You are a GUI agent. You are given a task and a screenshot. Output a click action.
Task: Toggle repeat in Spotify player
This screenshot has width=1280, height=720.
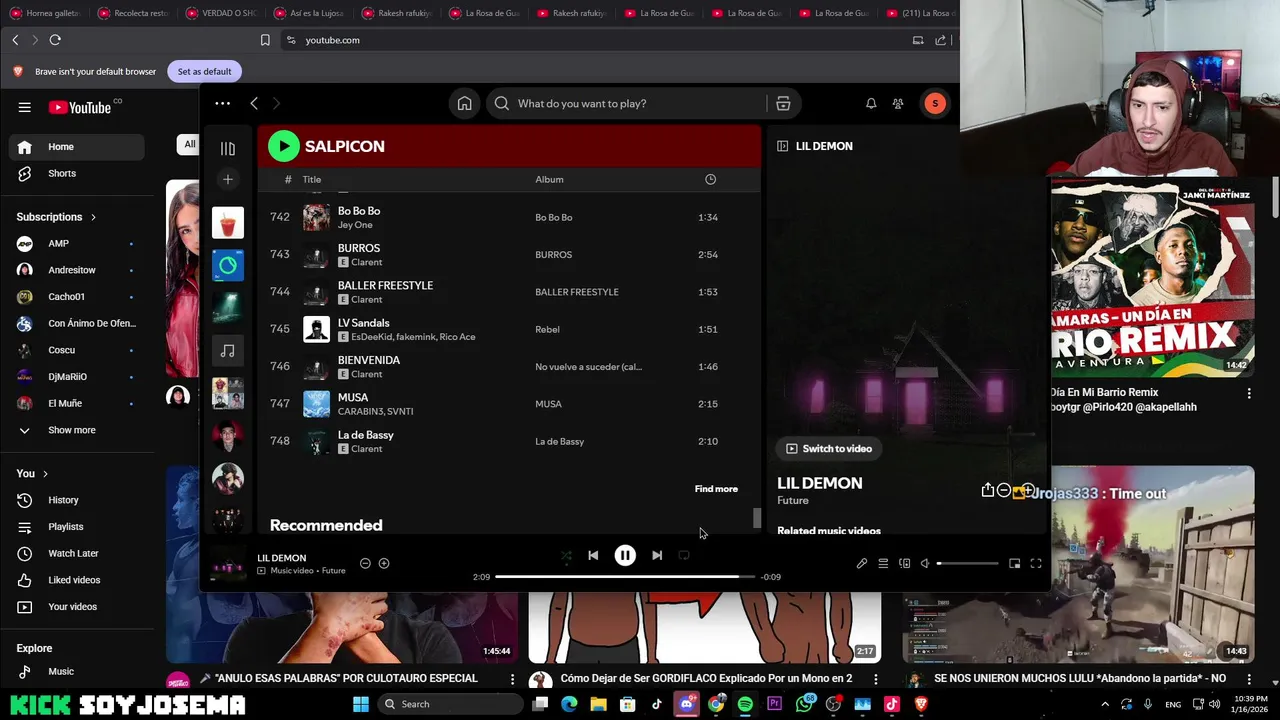684,555
